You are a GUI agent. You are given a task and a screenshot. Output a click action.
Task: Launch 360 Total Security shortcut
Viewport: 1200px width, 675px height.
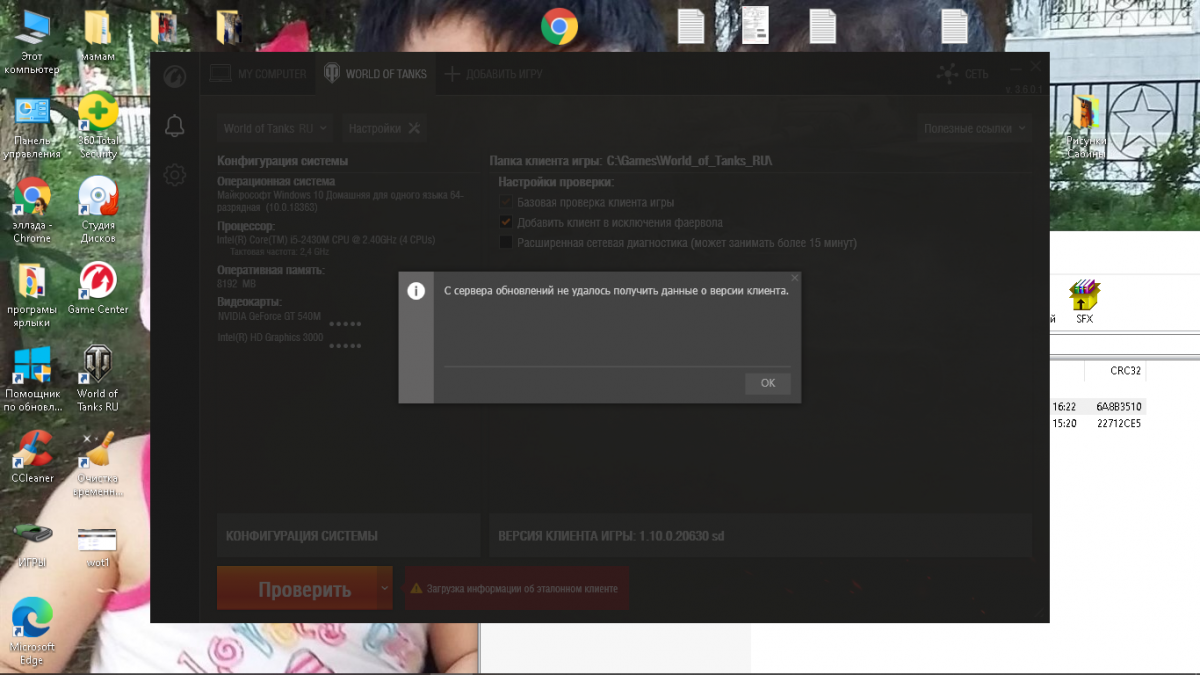(x=98, y=126)
